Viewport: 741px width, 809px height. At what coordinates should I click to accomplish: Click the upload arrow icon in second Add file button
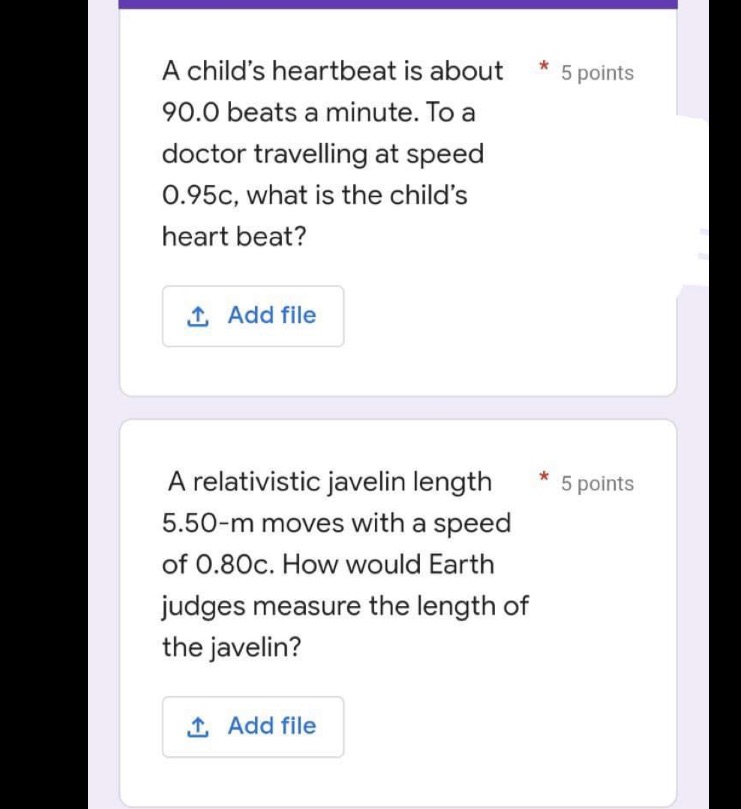(199, 726)
